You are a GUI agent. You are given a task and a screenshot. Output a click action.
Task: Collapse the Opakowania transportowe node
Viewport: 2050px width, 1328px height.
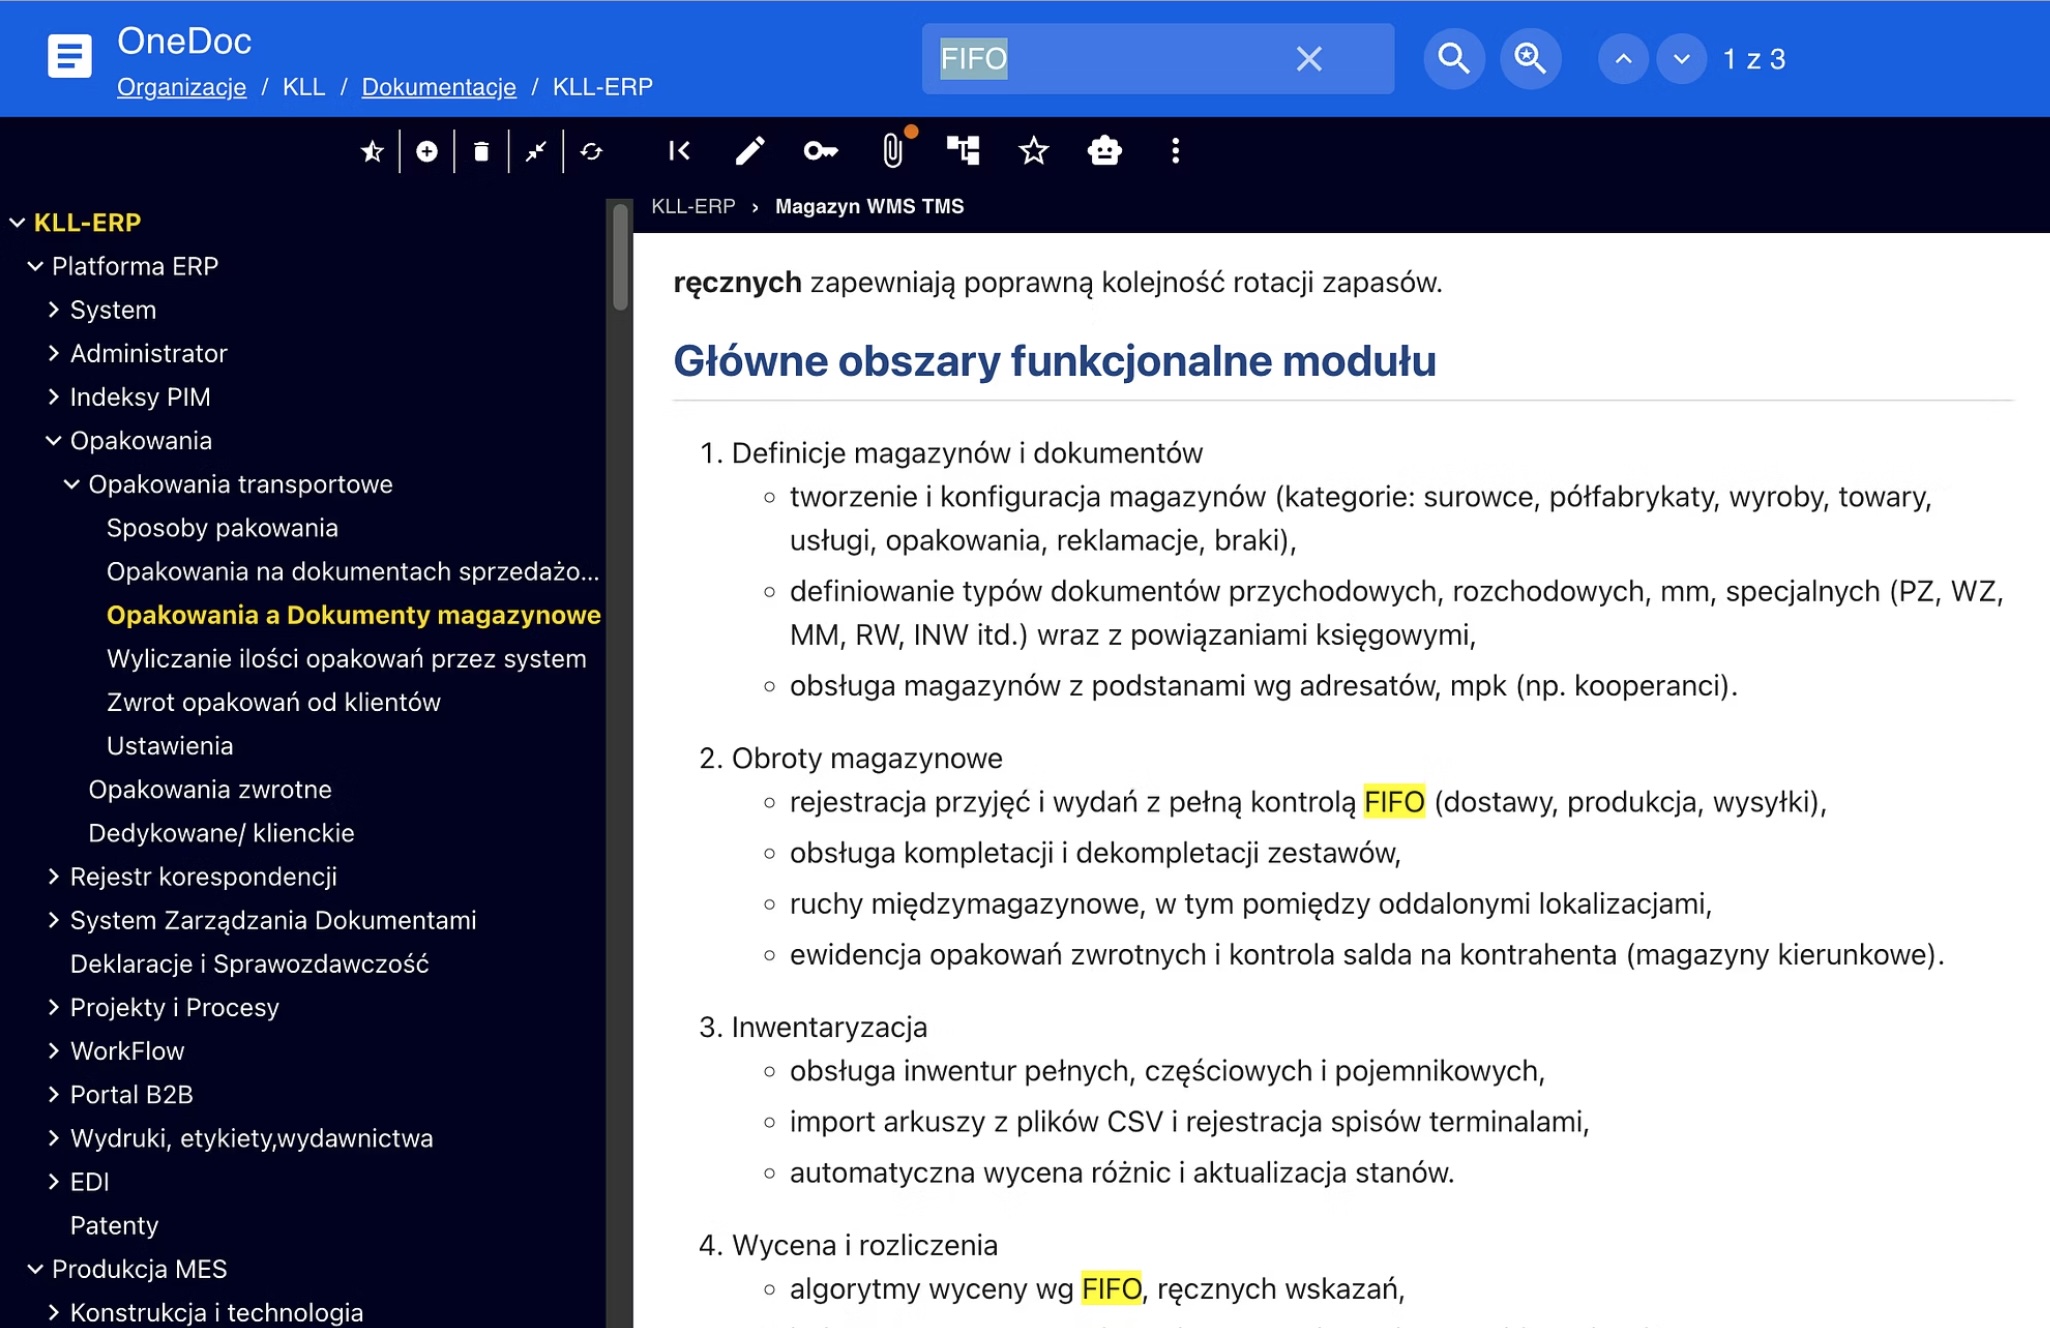click(72, 484)
